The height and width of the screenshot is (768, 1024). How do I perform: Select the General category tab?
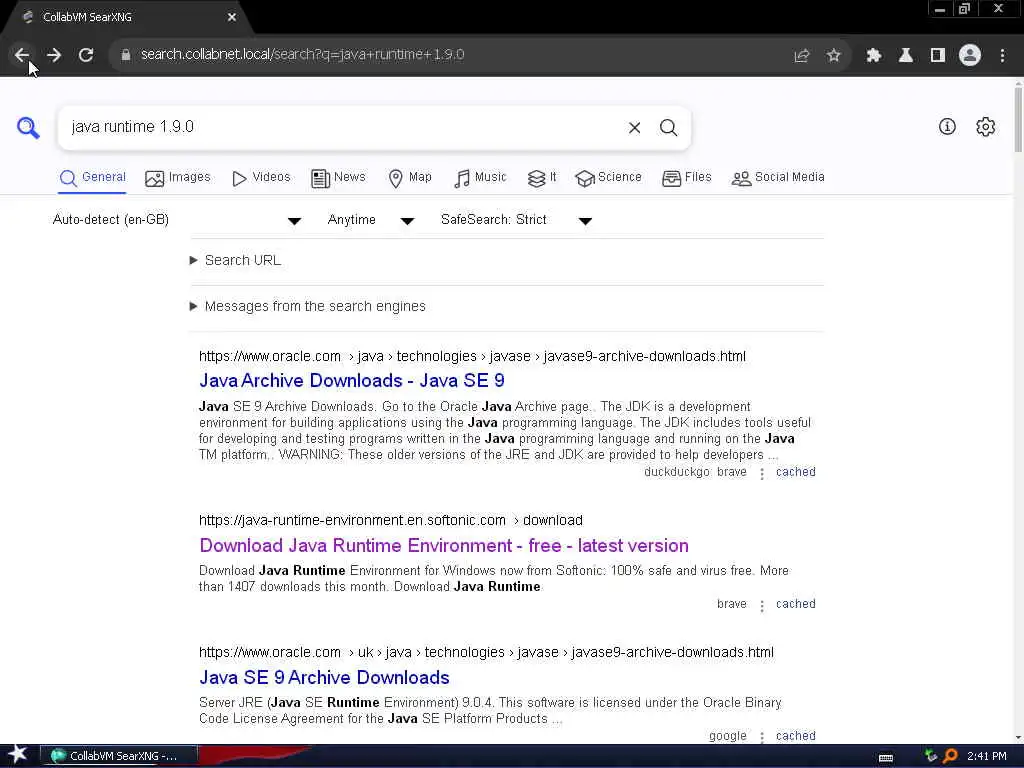(x=92, y=178)
